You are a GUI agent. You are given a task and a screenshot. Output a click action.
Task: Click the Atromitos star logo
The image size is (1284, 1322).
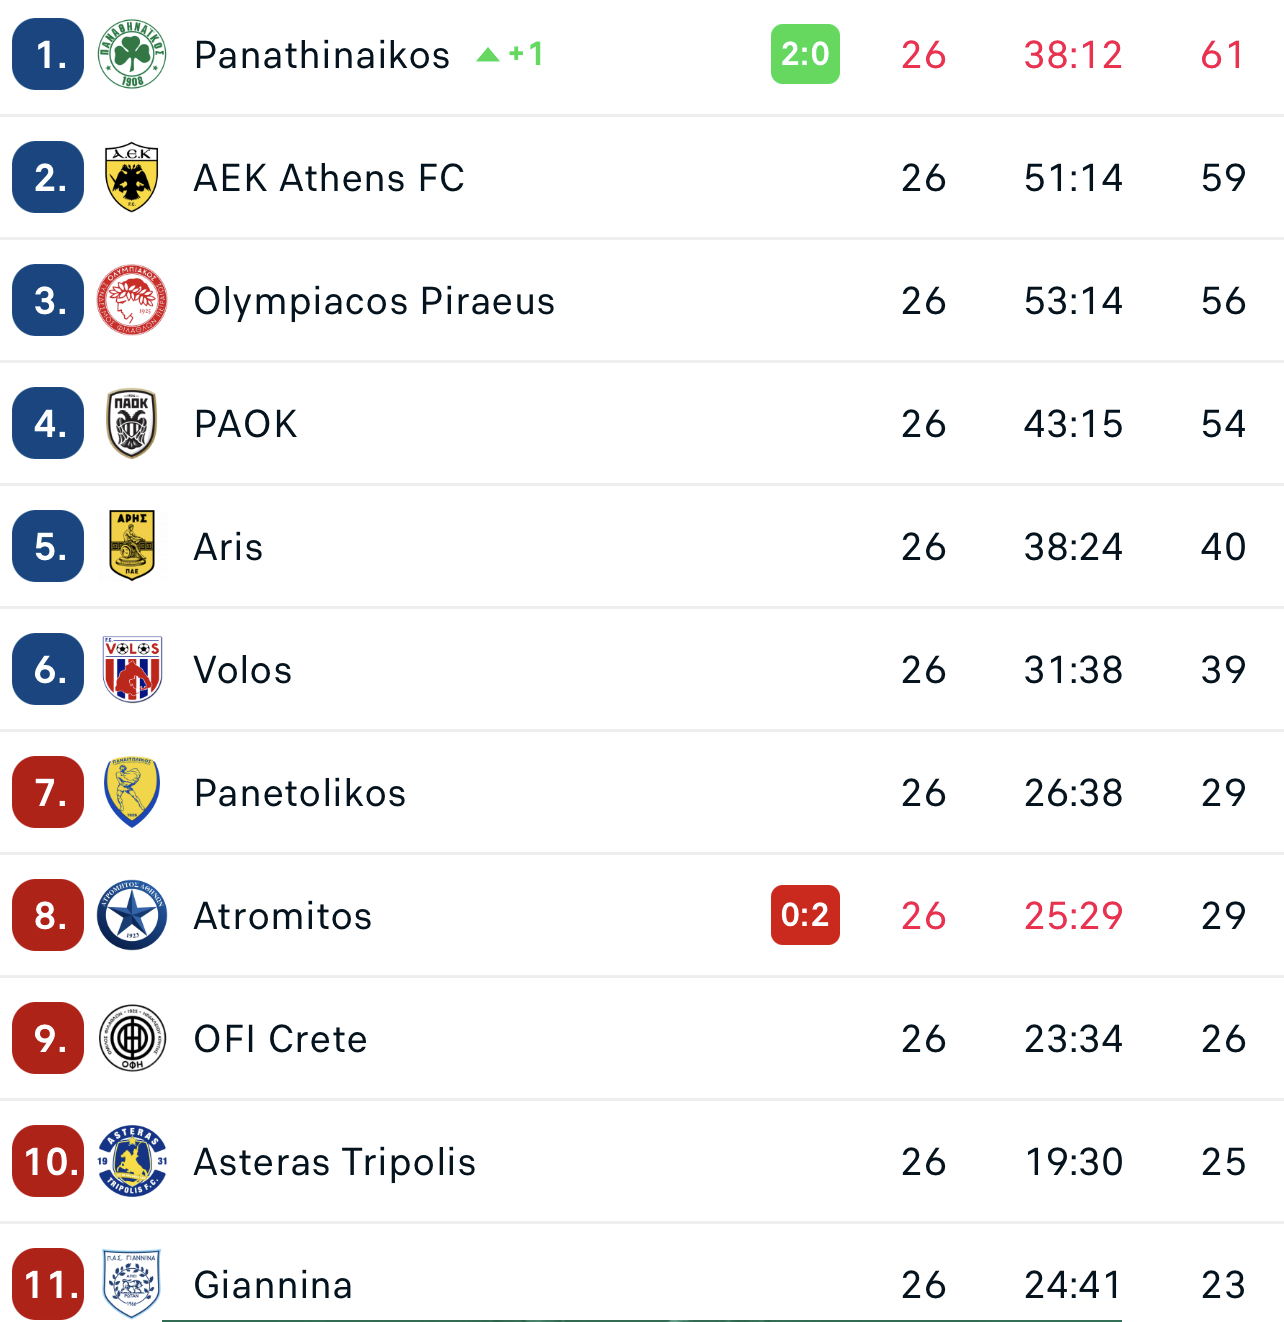[x=132, y=915]
